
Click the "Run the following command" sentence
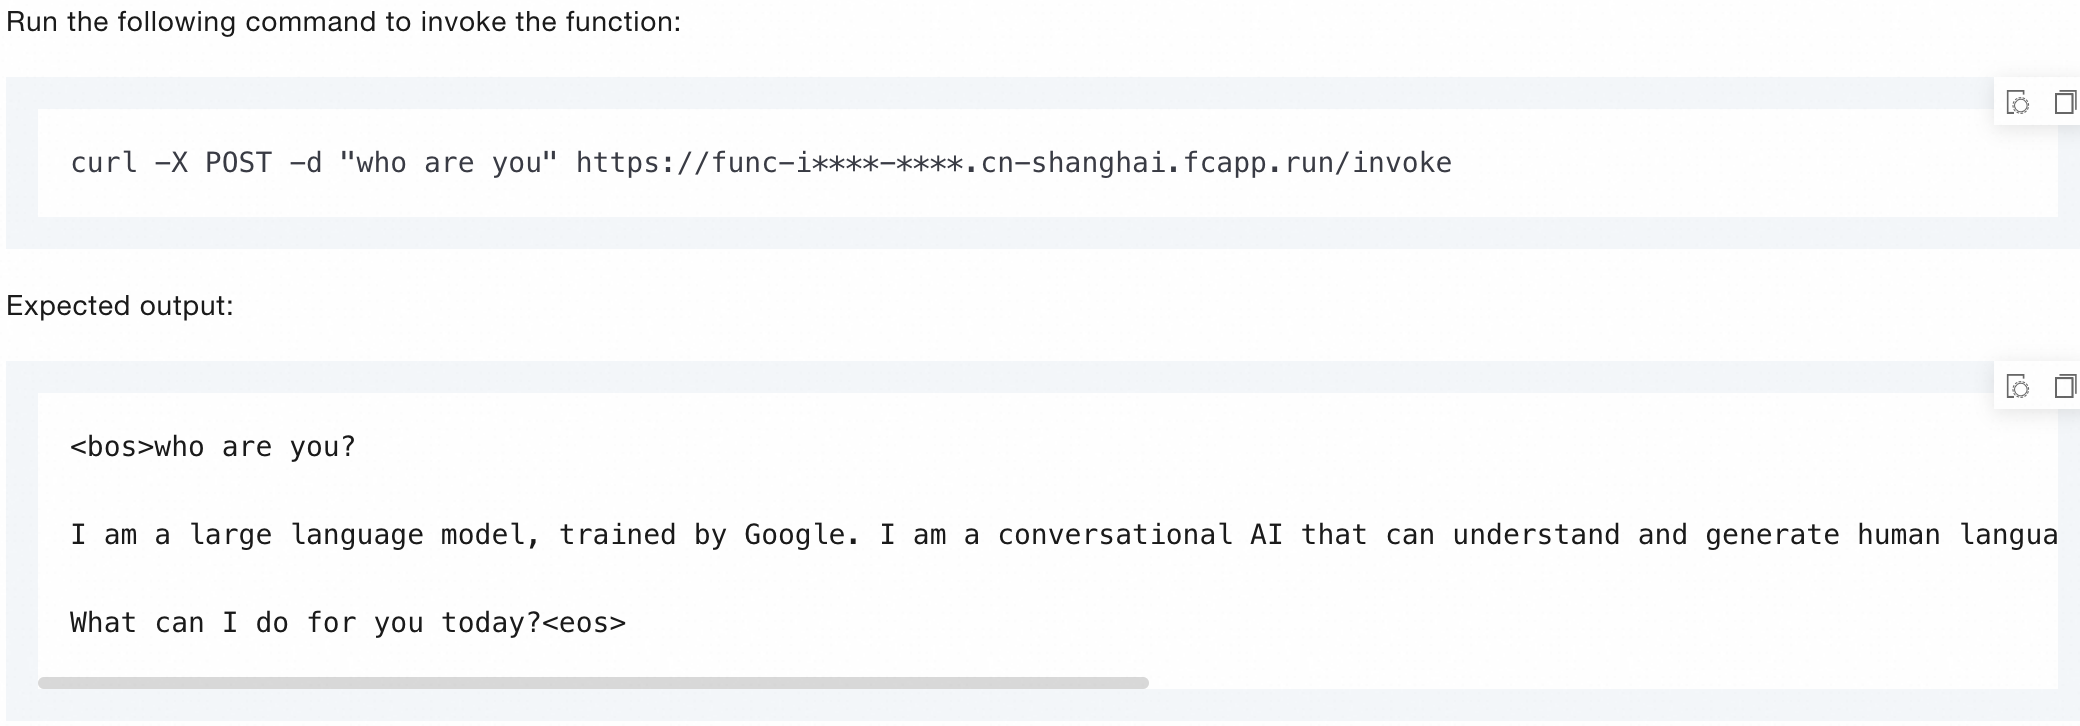pos(343,22)
